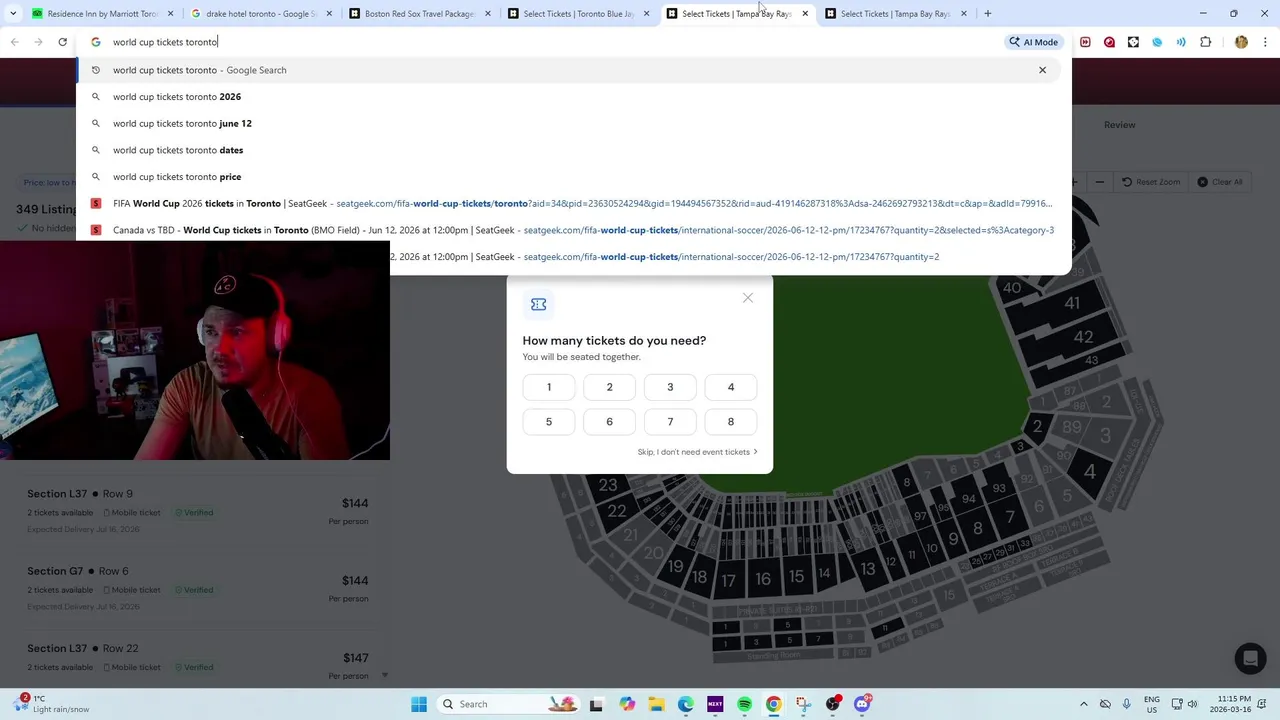Open Microsoft Copilot from the taskbar
This screenshot has height=720, width=1280.
(627, 704)
